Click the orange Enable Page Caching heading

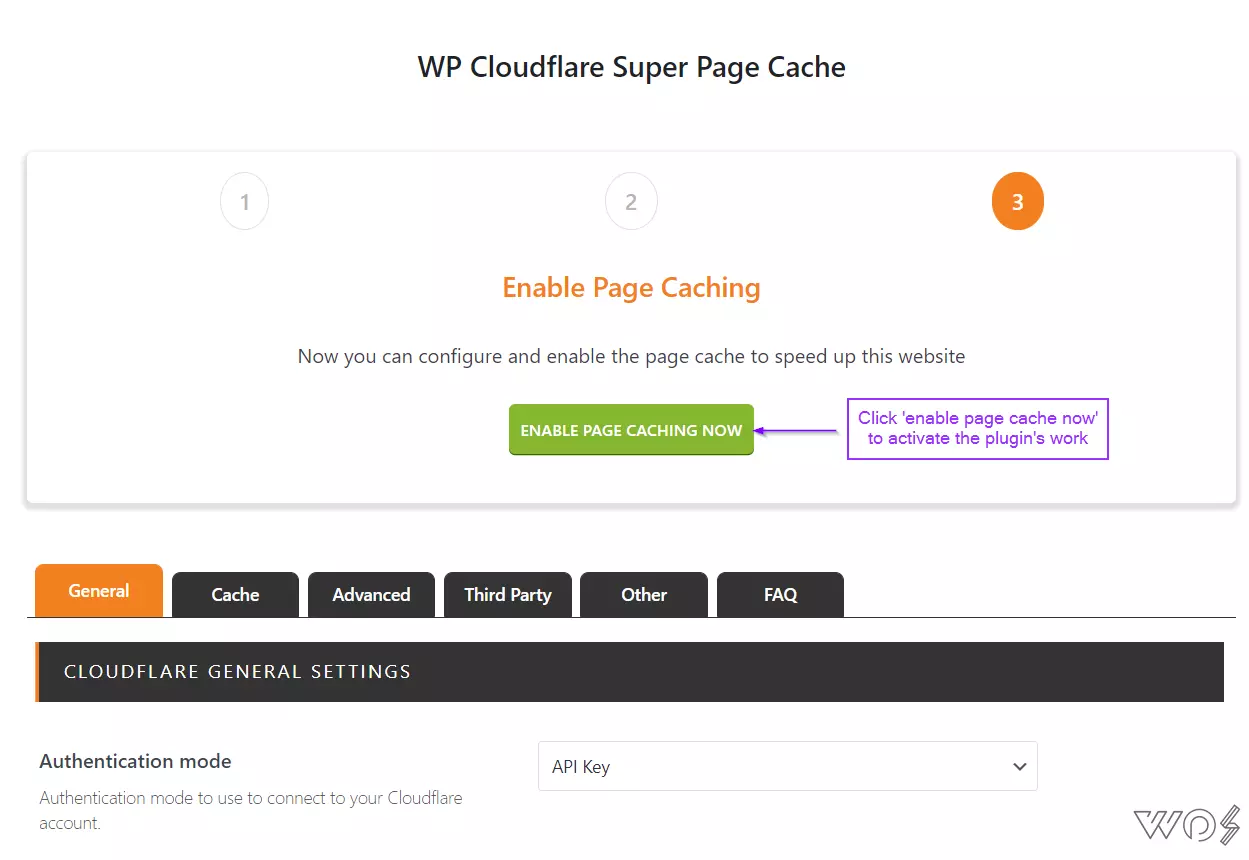coord(631,288)
